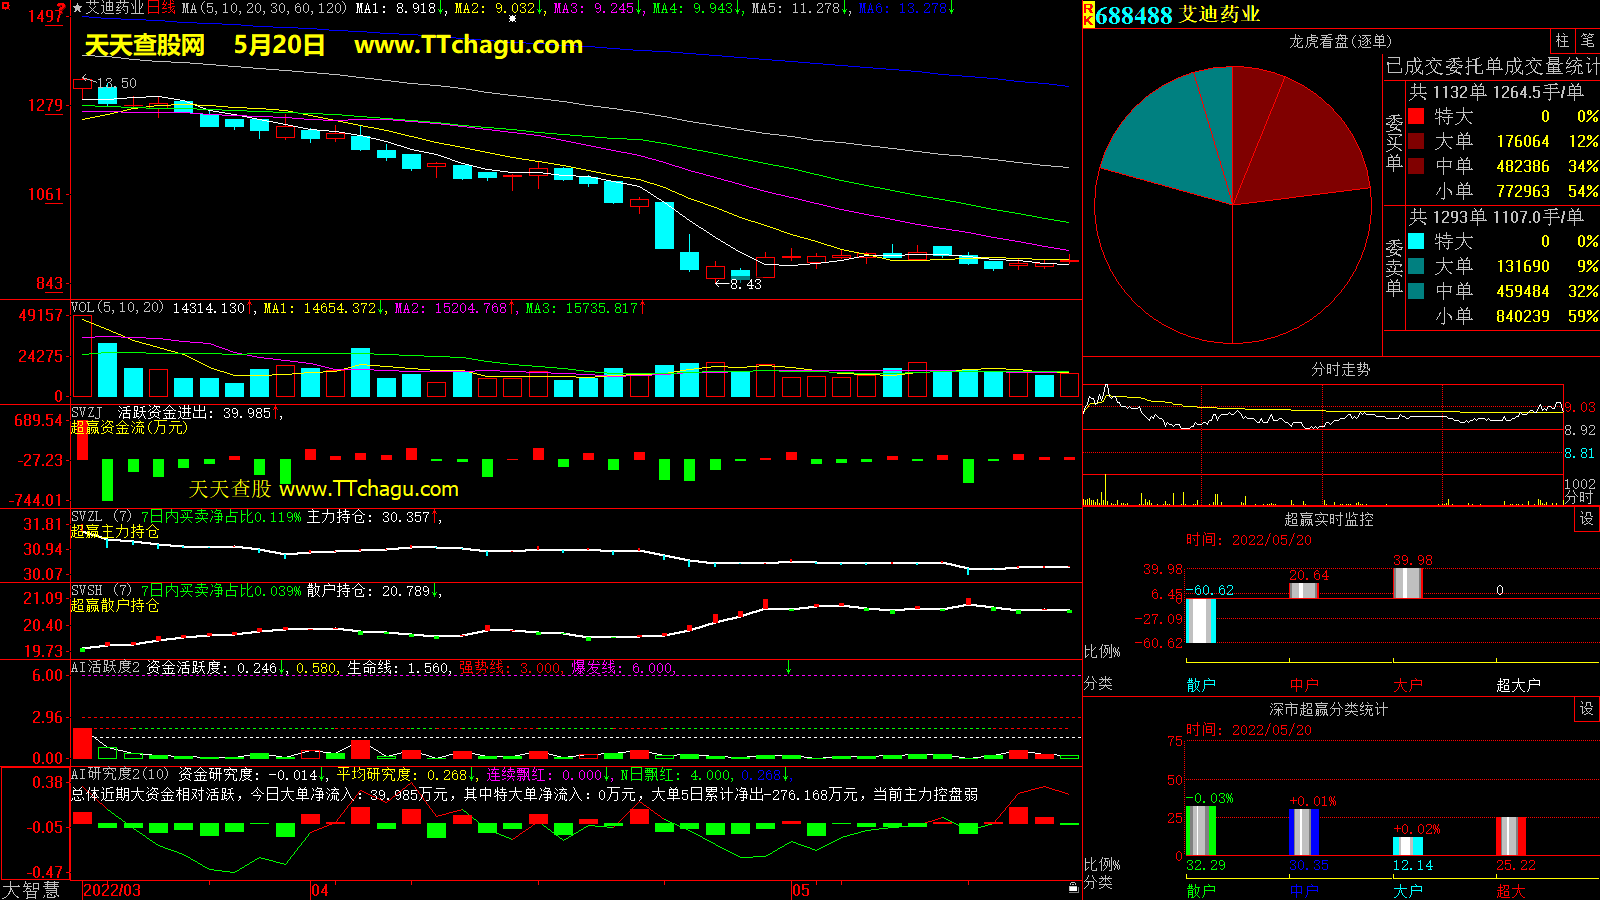Switch to 柱 bar view
Viewport: 1600px width, 900px height.
coord(1562,41)
